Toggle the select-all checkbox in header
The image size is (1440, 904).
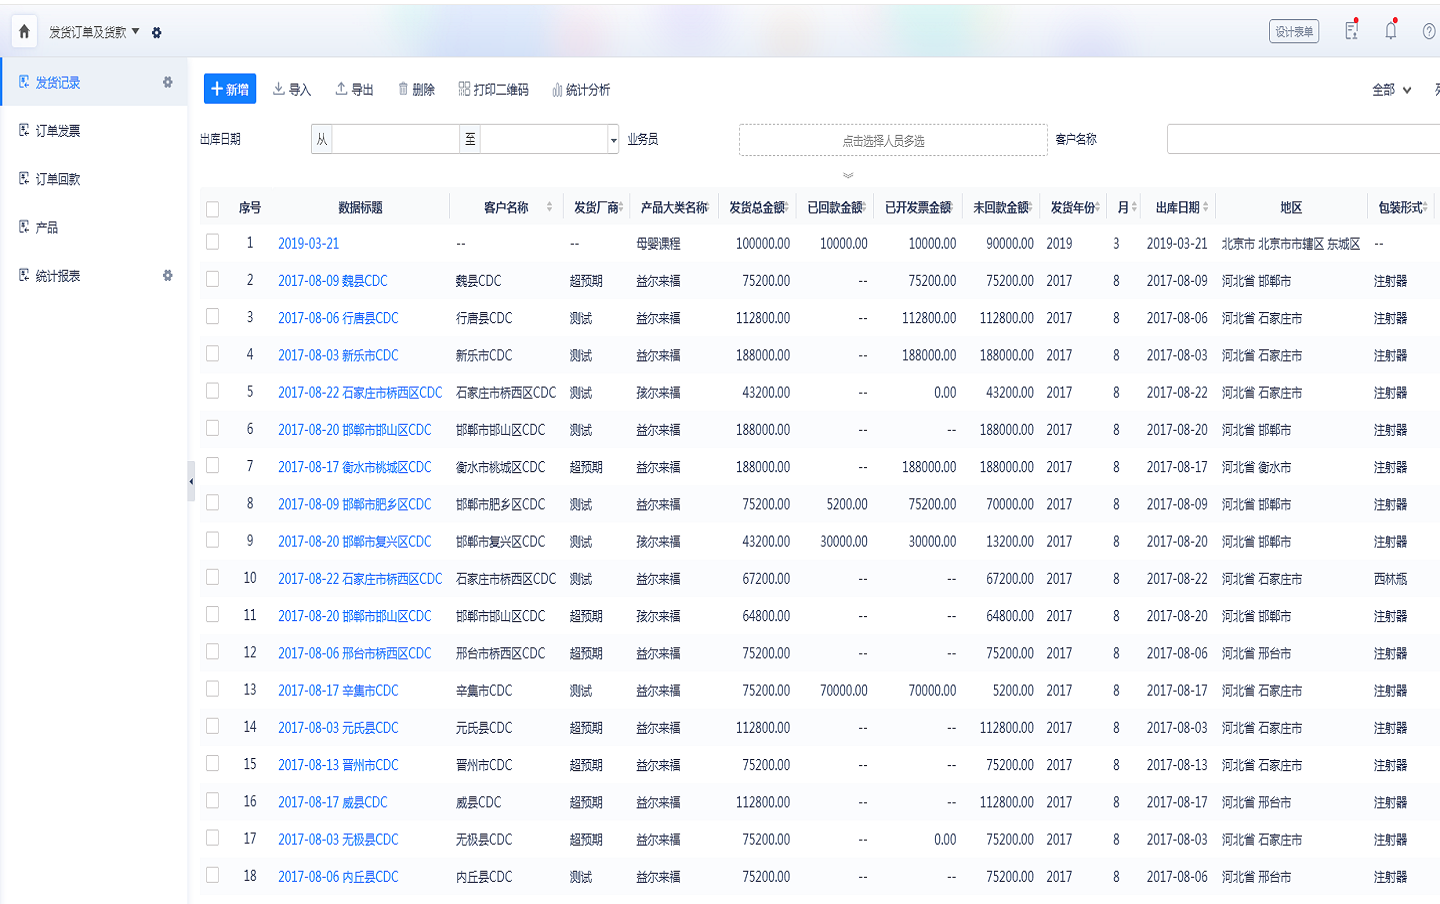[212, 208]
